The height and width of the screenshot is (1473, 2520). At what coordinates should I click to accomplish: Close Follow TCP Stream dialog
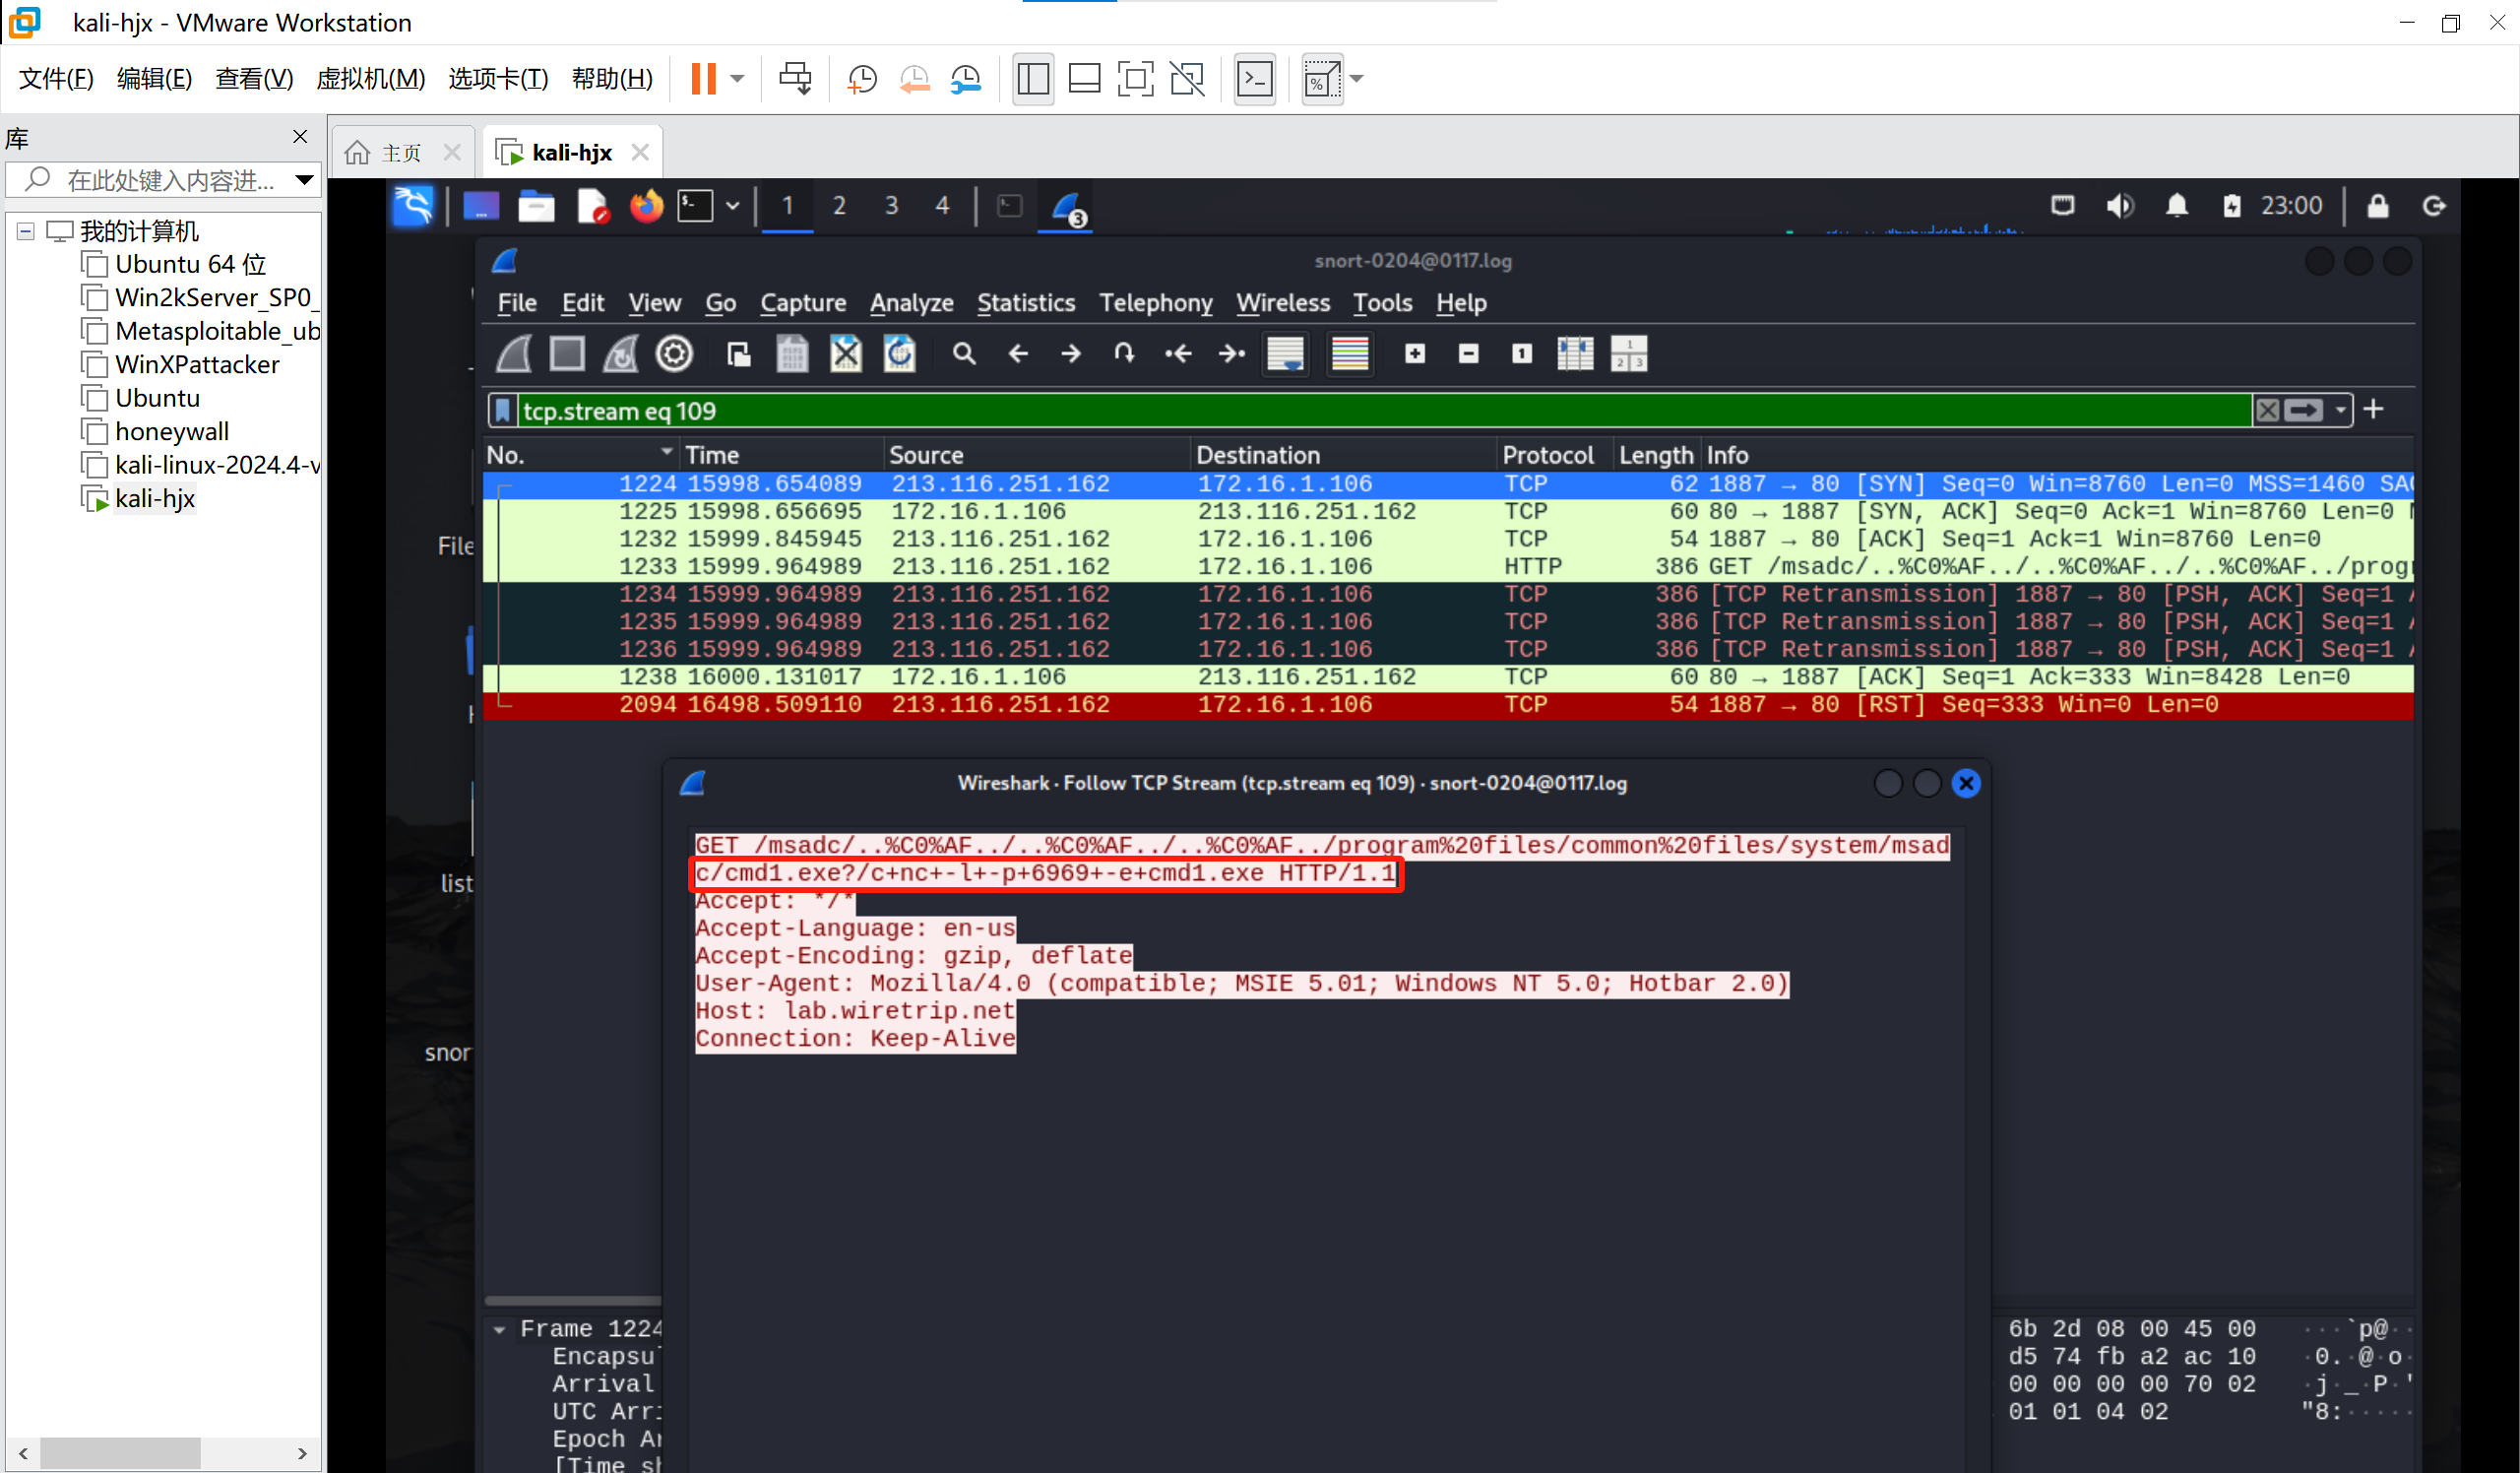(1966, 783)
